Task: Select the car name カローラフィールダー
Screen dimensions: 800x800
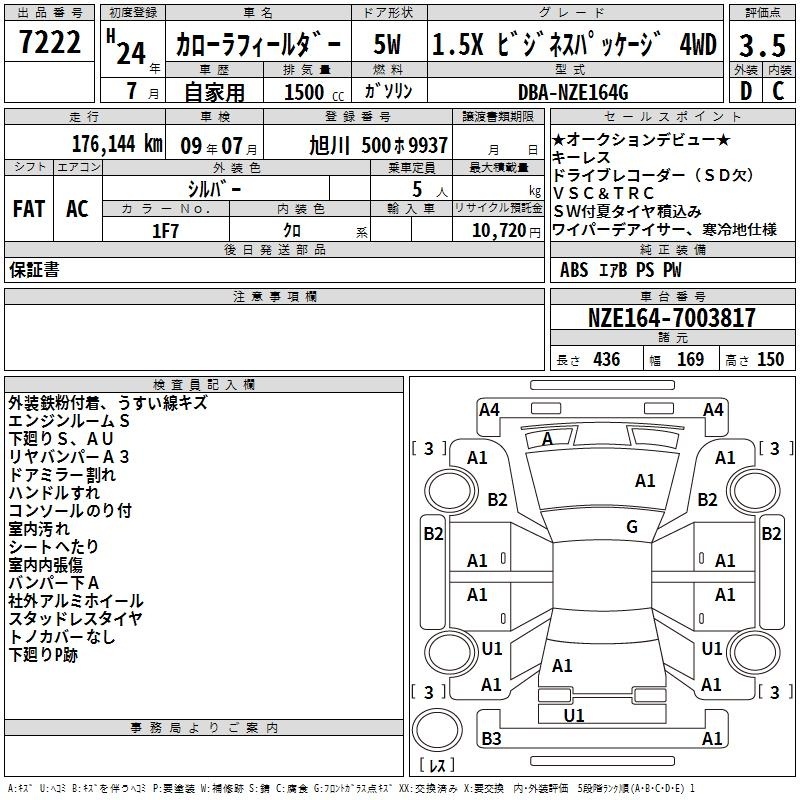Action: (x=258, y=44)
